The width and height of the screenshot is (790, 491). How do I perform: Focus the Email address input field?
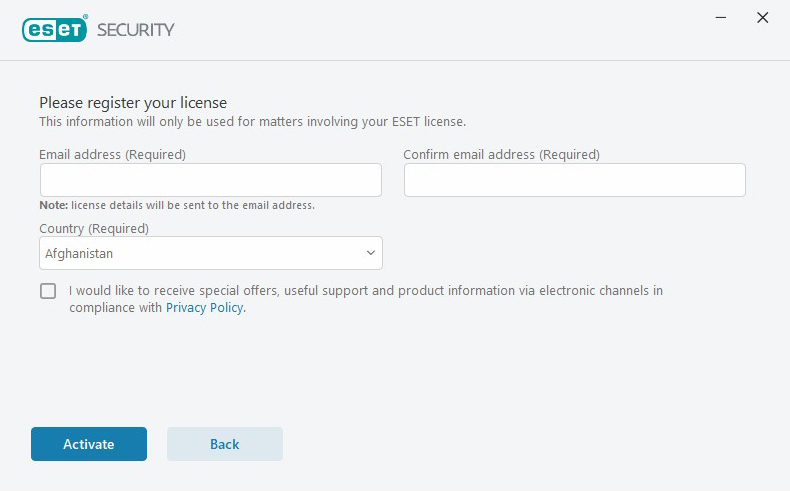211,180
